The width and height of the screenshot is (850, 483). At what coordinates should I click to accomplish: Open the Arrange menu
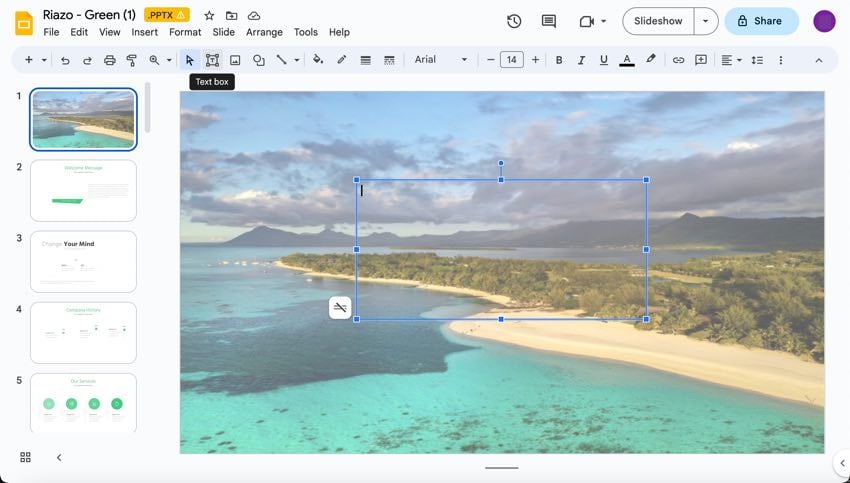[264, 32]
